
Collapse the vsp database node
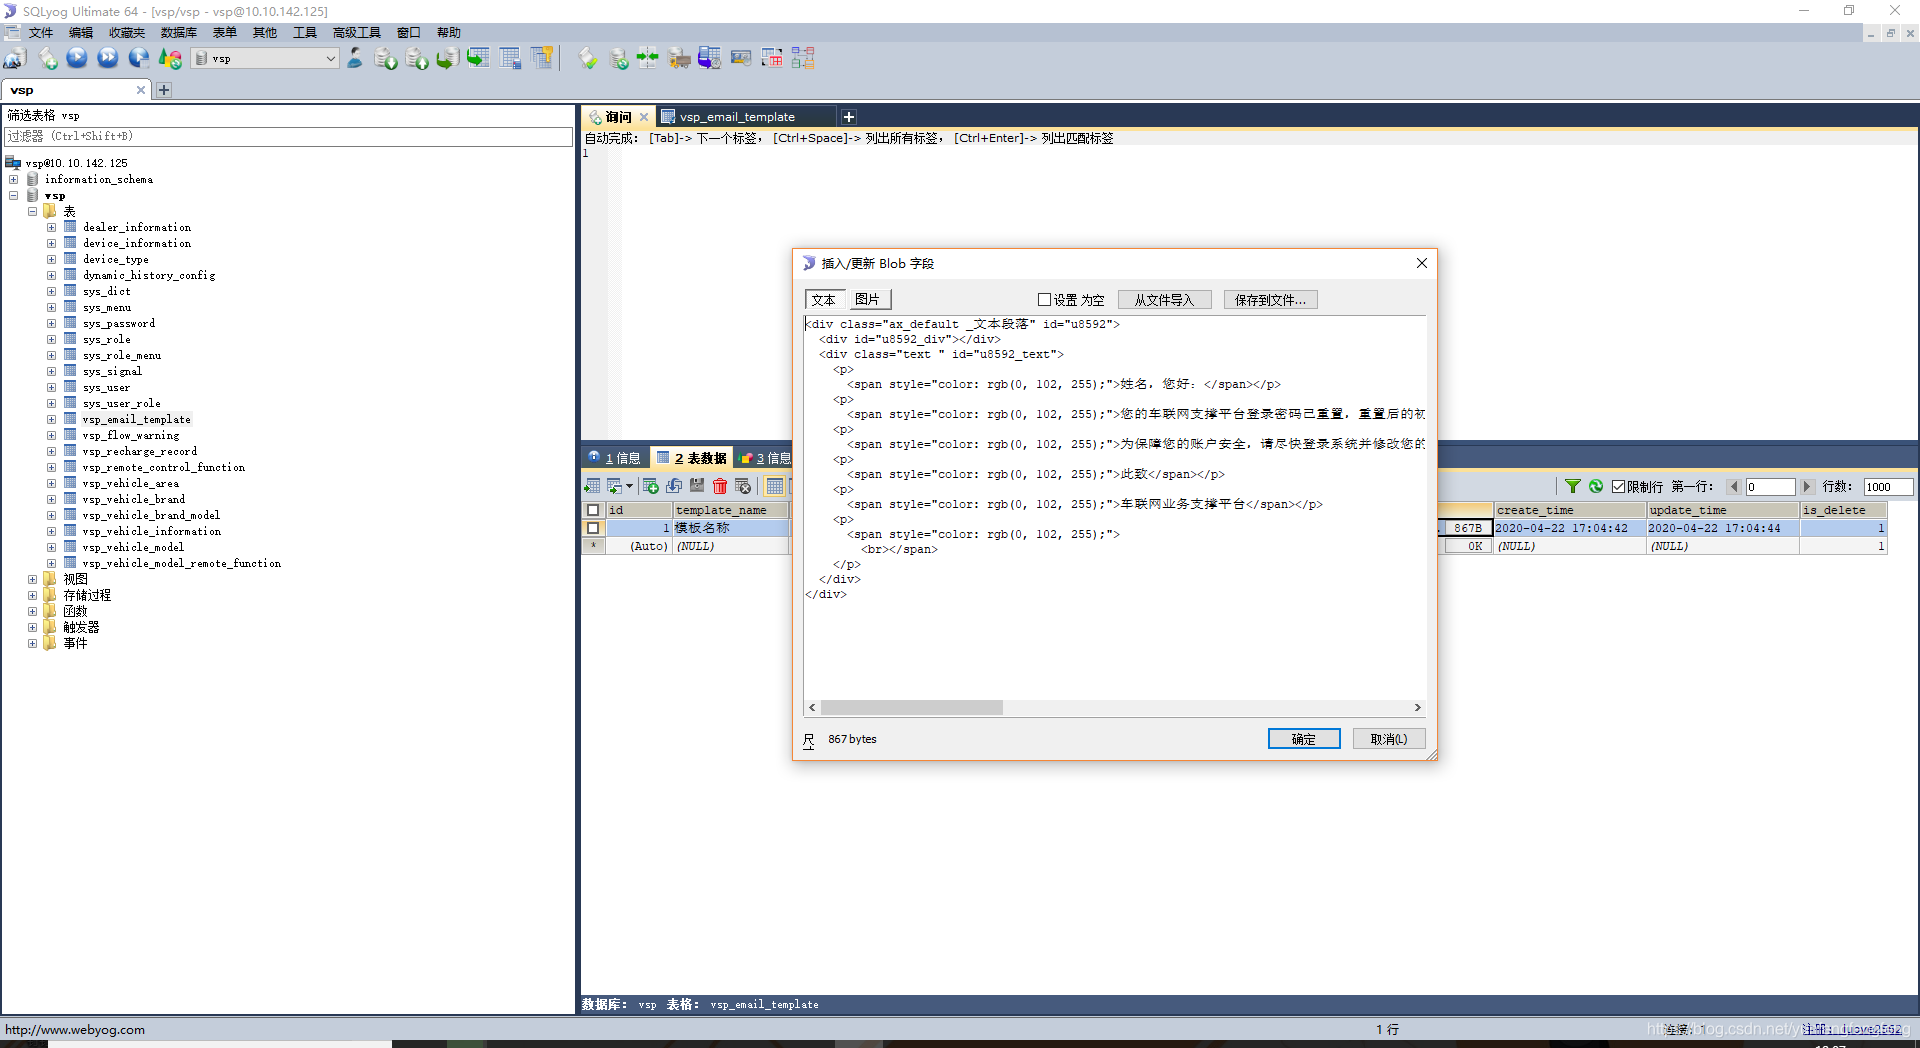[14, 196]
